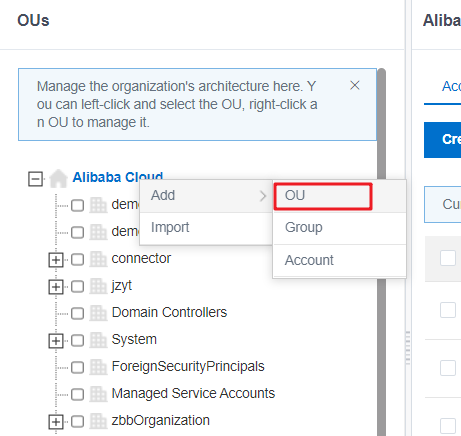The height and width of the screenshot is (436, 461).
Task: Click the Managed Service Accounts building icon
Action: tap(98, 394)
